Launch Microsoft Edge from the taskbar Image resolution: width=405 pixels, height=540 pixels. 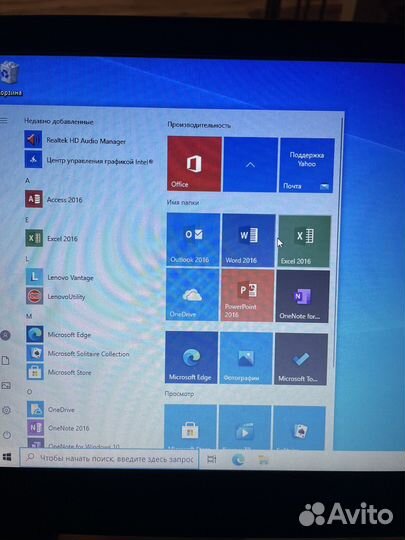point(238,460)
